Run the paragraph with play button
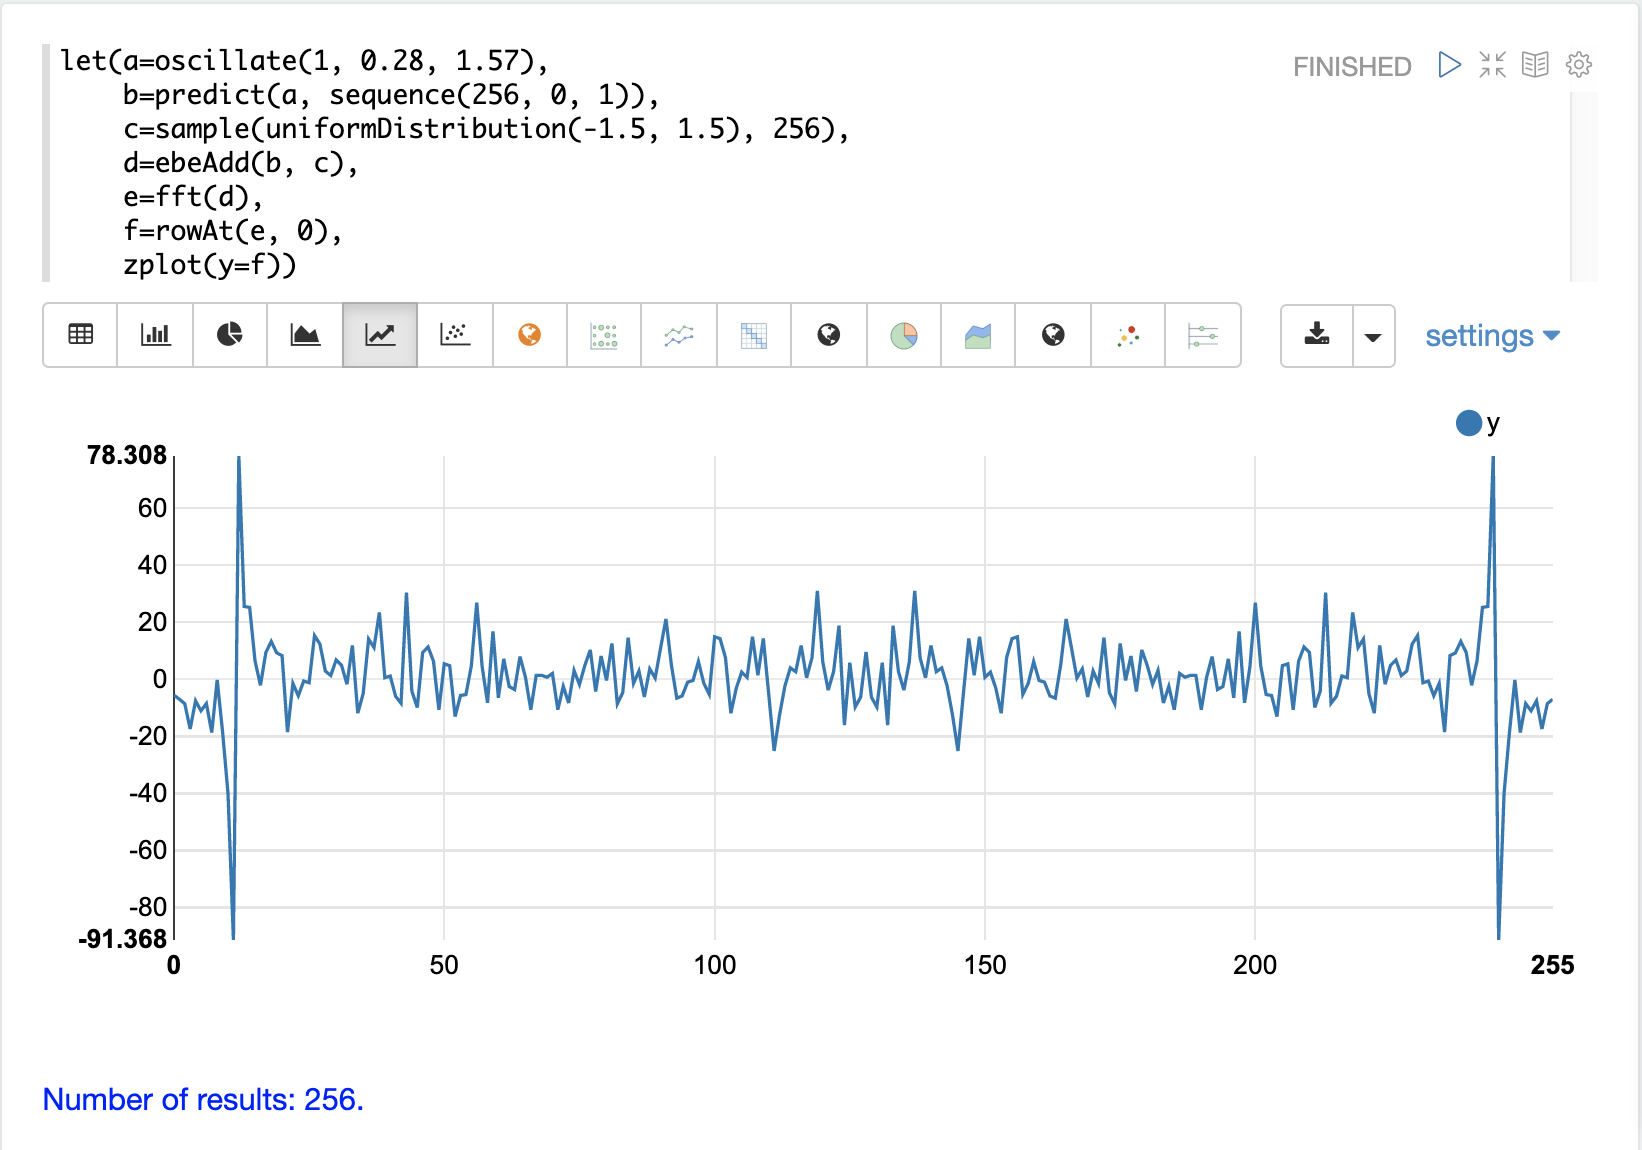 pyautogui.click(x=1449, y=65)
